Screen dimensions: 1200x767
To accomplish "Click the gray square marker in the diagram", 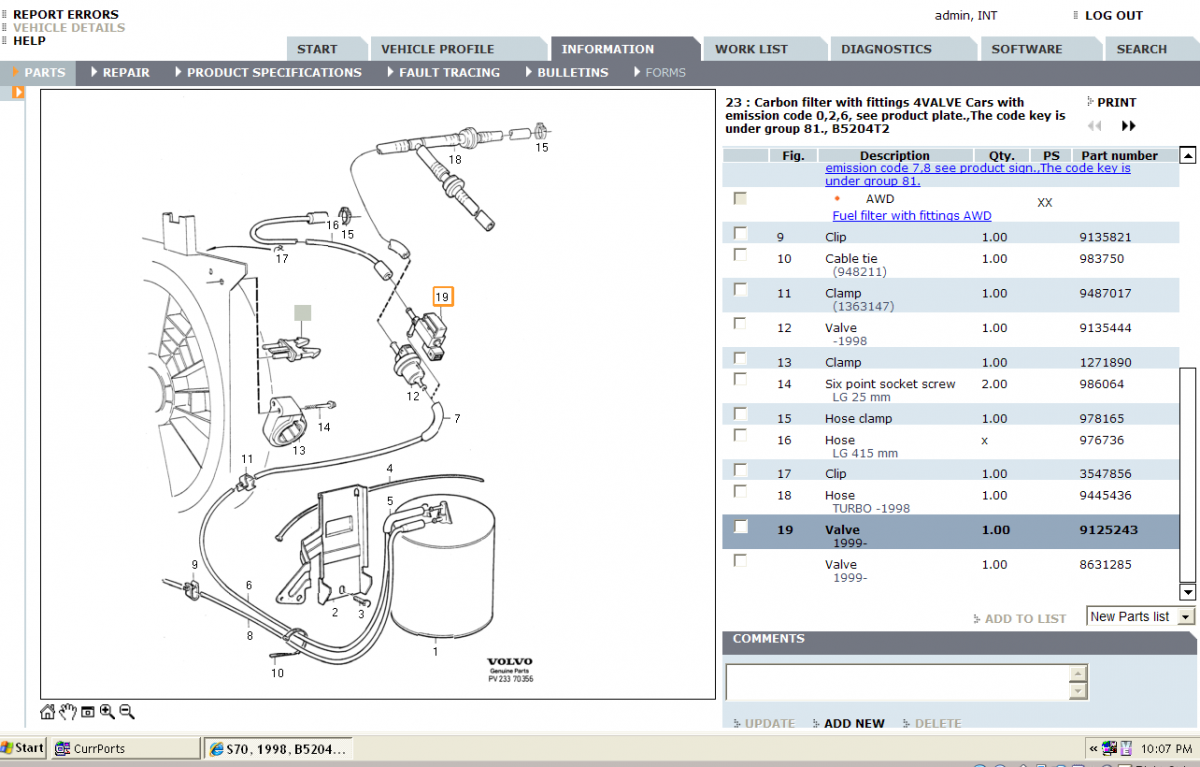I will click(302, 312).
